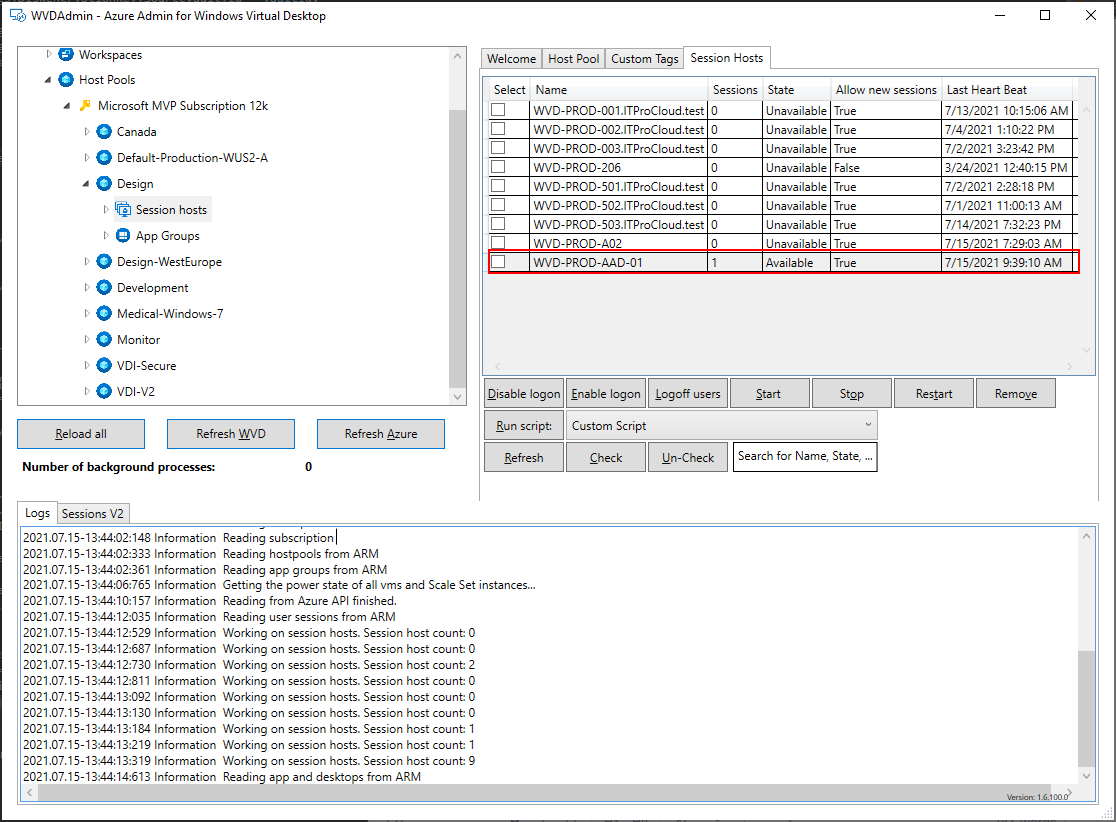Click the Design host pool icon

[104, 184]
